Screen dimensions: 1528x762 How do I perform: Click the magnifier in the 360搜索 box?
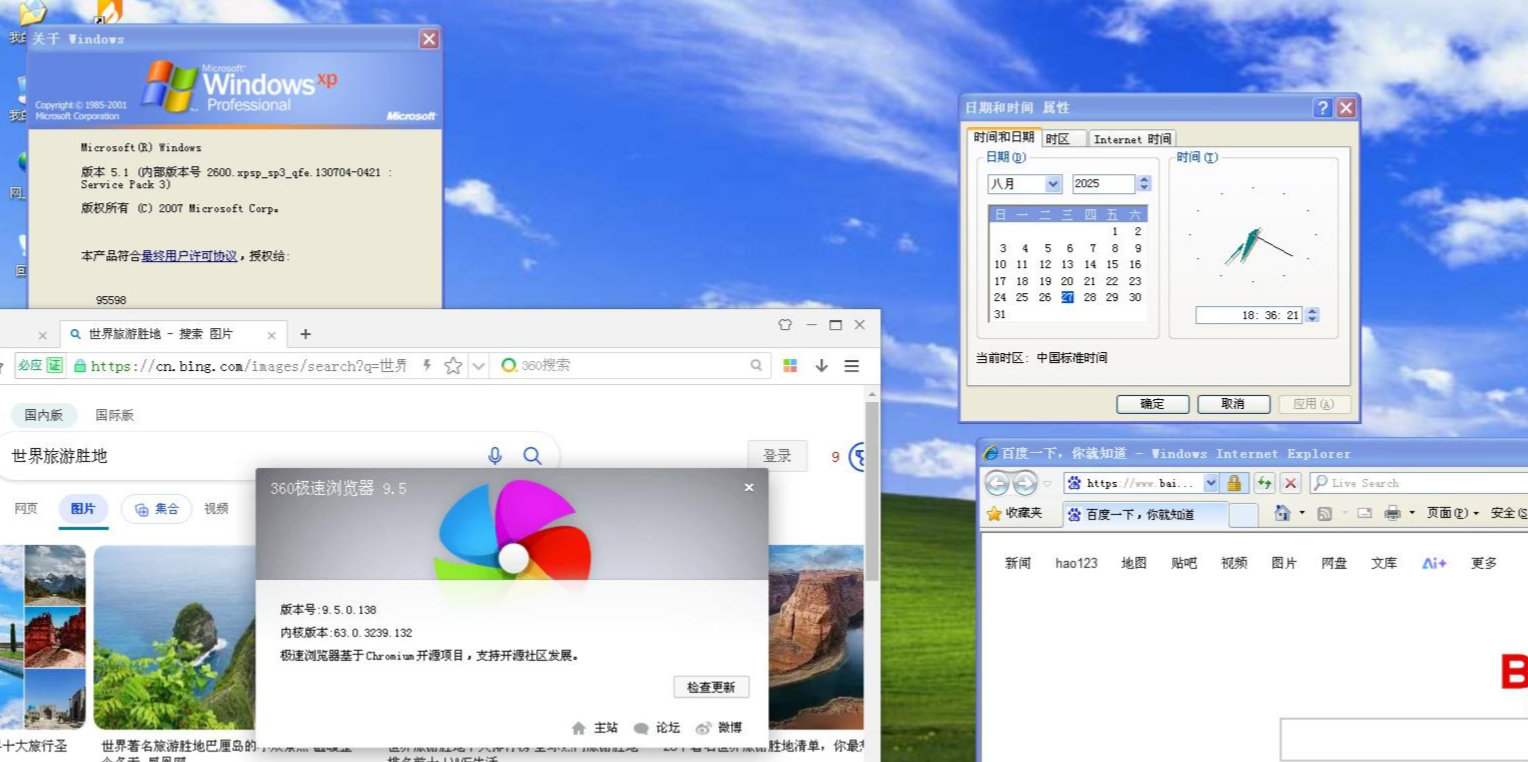(x=757, y=366)
